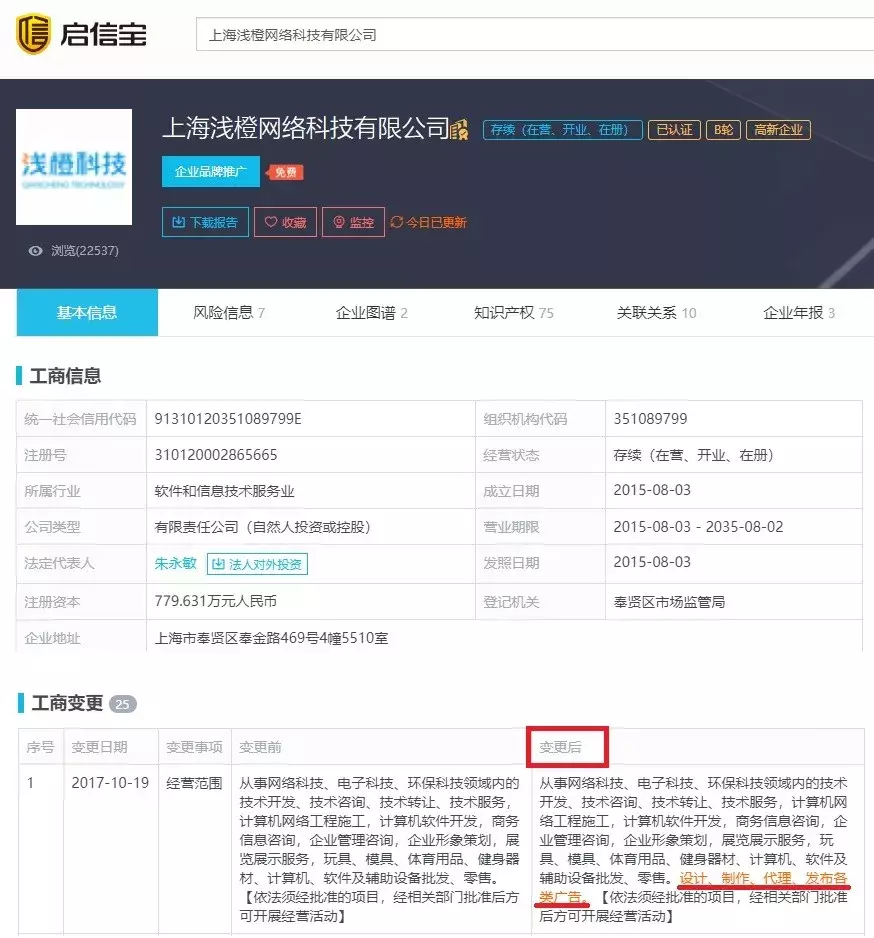Click the red 免费 tag
This screenshot has height=938, width=874.
click(285, 172)
